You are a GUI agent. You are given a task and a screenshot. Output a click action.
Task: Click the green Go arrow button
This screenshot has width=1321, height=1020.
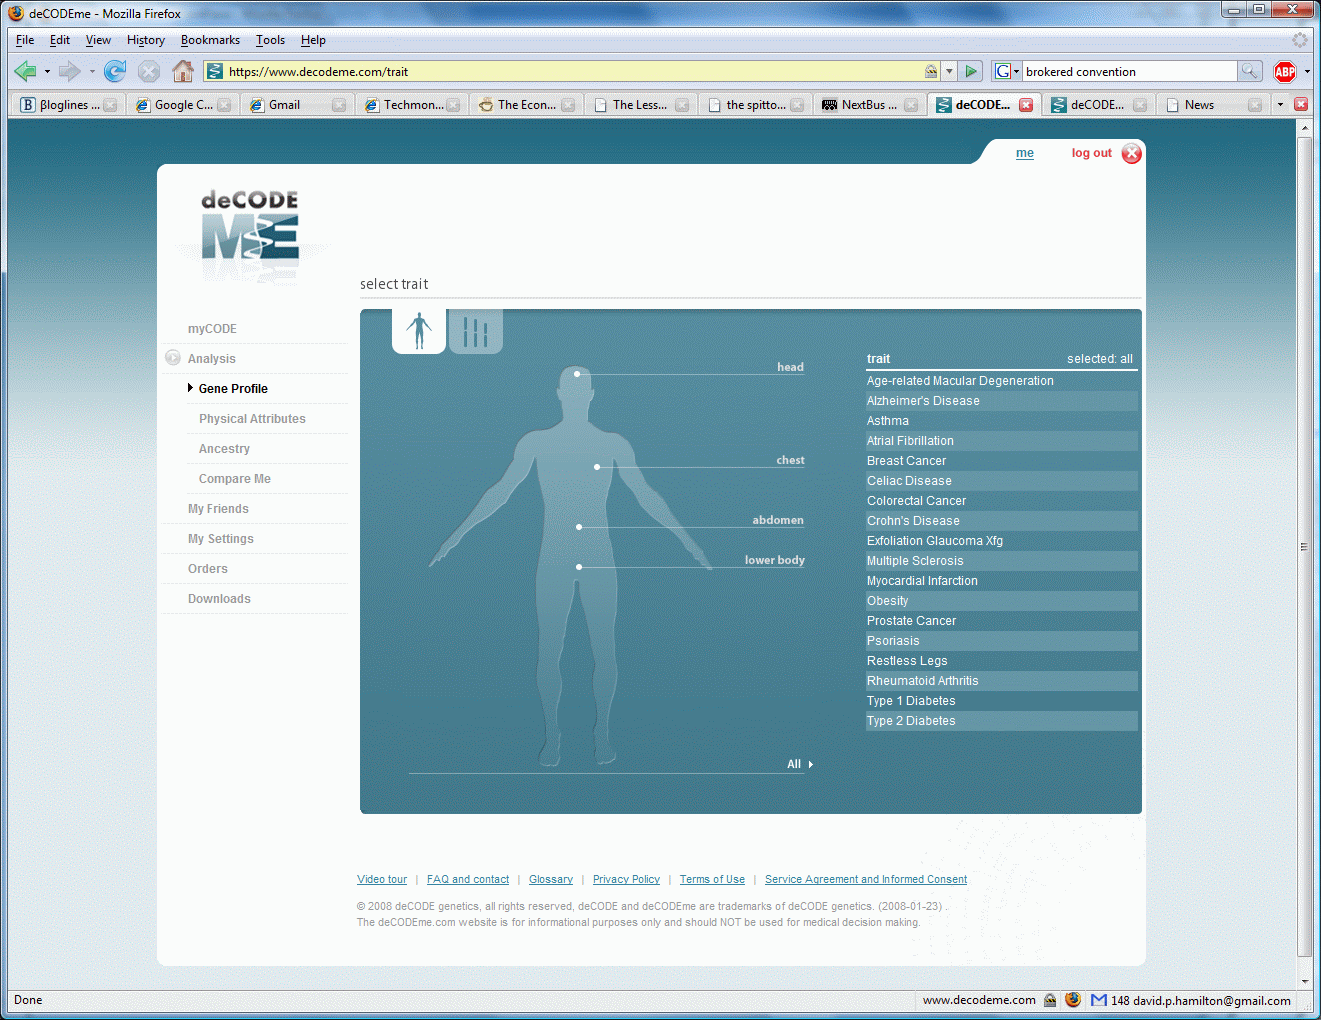[x=970, y=71]
